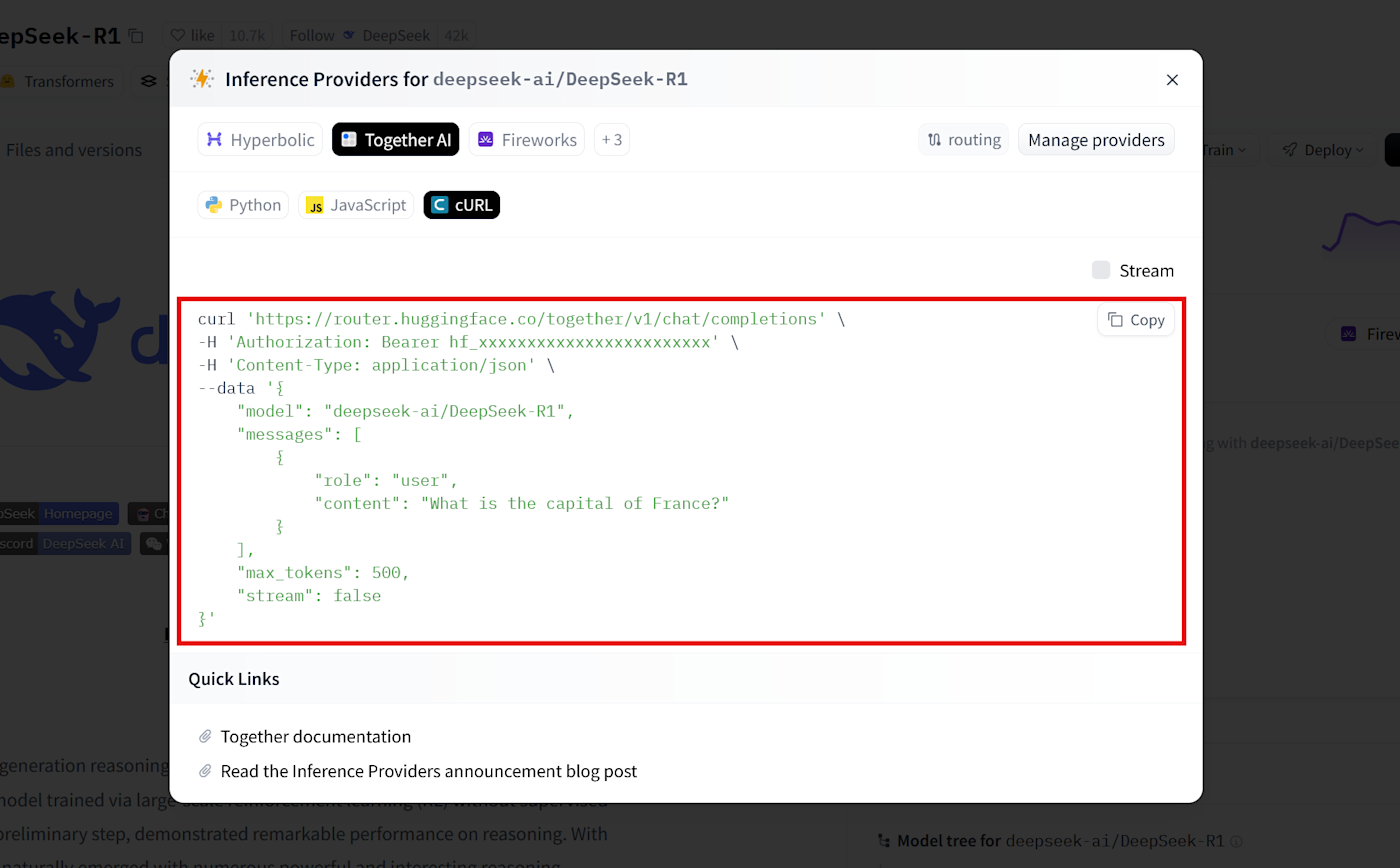Viewport: 1400px width, 868px height.
Task: Switch to the cURL code tab
Action: pos(462,205)
